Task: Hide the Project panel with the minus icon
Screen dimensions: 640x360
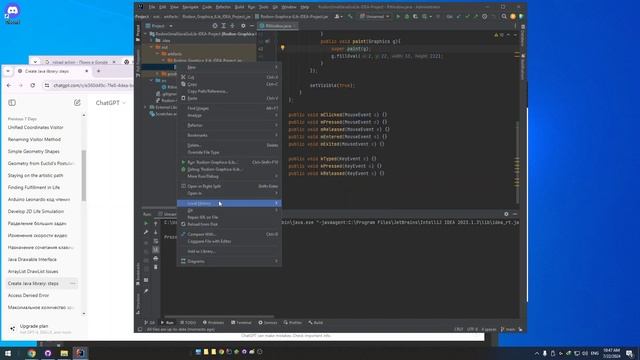Action: pos(252,26)
